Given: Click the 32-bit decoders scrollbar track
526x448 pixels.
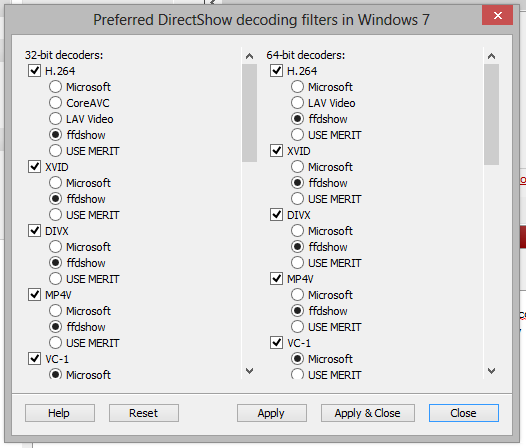Looking at the screenshot, I should coord(249,262).
